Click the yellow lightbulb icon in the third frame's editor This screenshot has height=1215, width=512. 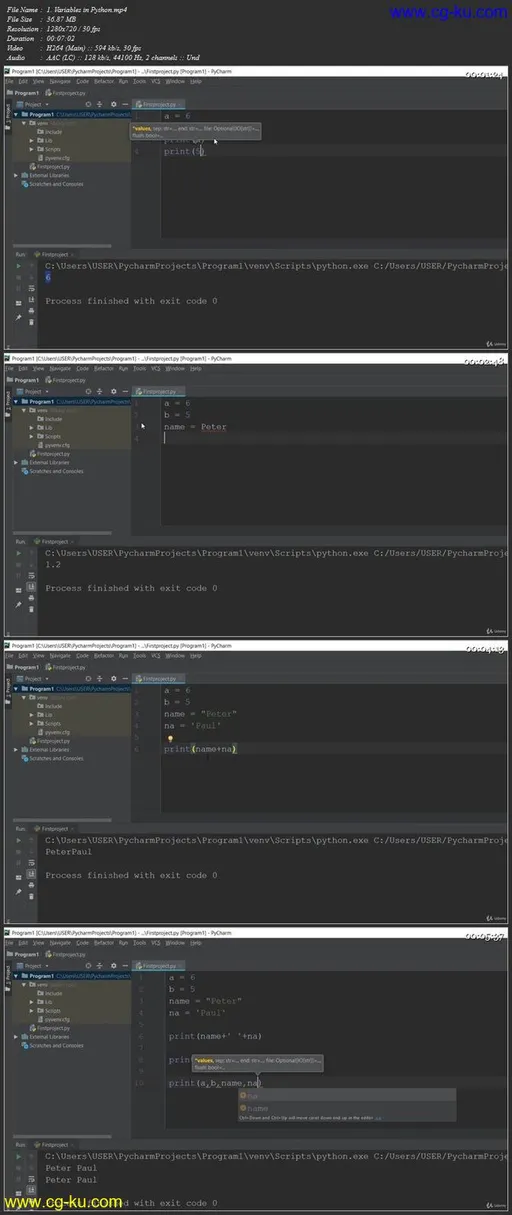[170, 739]
